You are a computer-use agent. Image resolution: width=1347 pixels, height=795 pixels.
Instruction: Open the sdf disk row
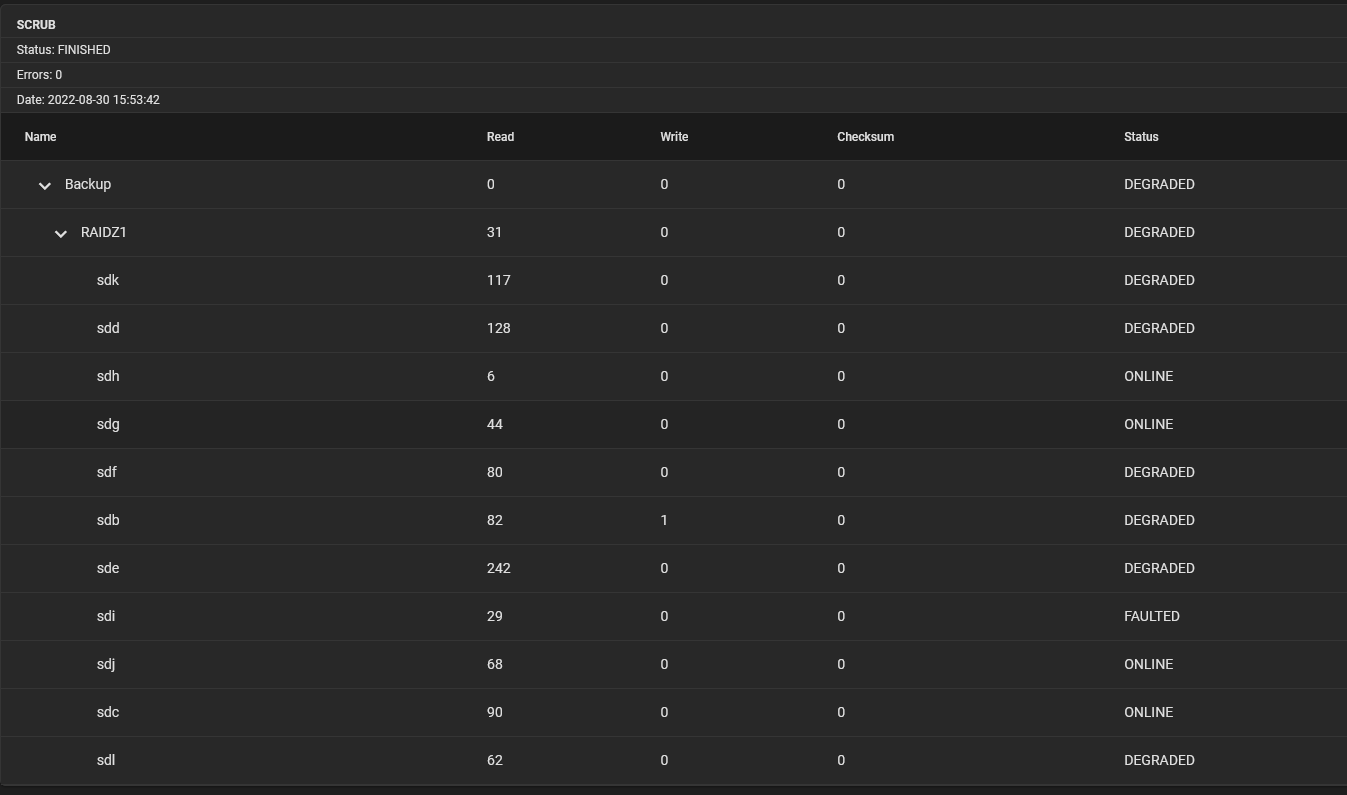(x=107, y=472)
